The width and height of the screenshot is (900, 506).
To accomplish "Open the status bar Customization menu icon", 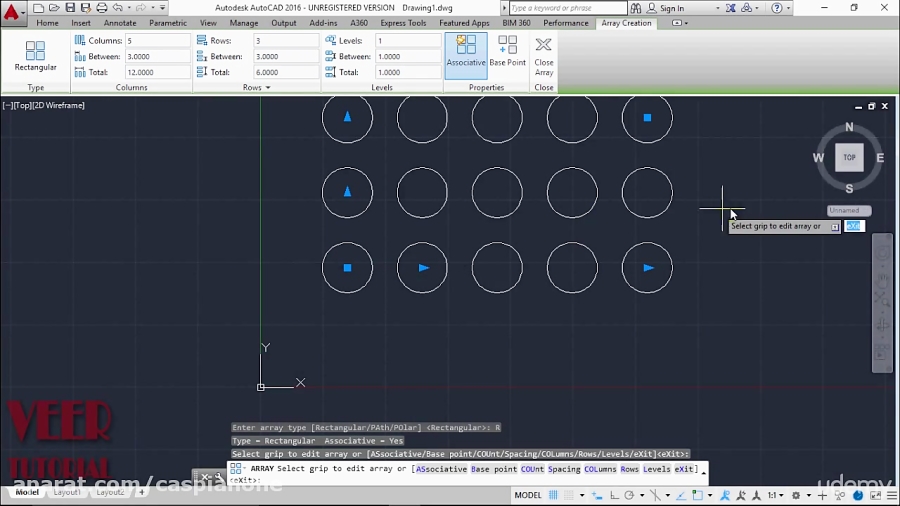I will pos(892,495).
